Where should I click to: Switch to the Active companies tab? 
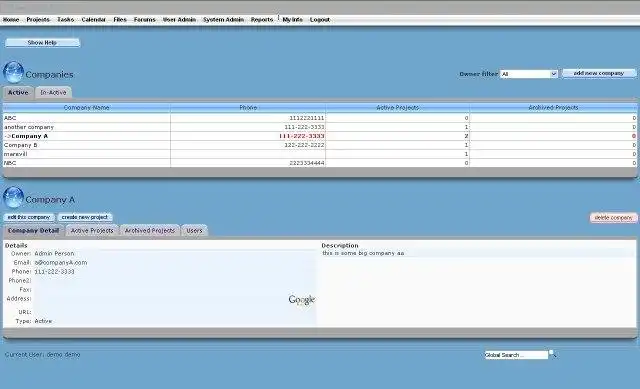point(18,93)
